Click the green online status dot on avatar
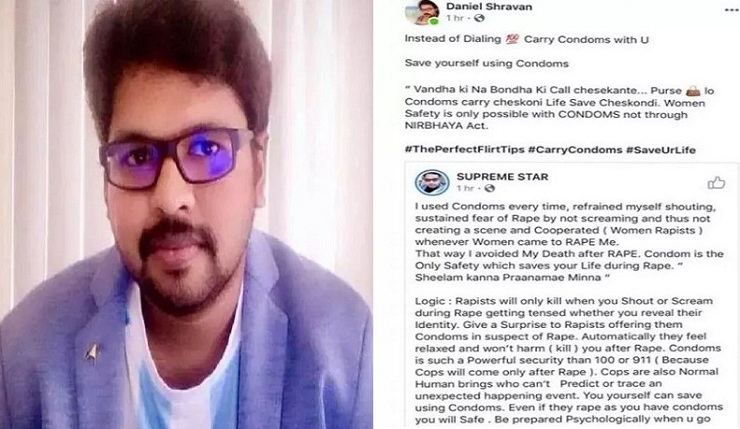 click(435, 21)
